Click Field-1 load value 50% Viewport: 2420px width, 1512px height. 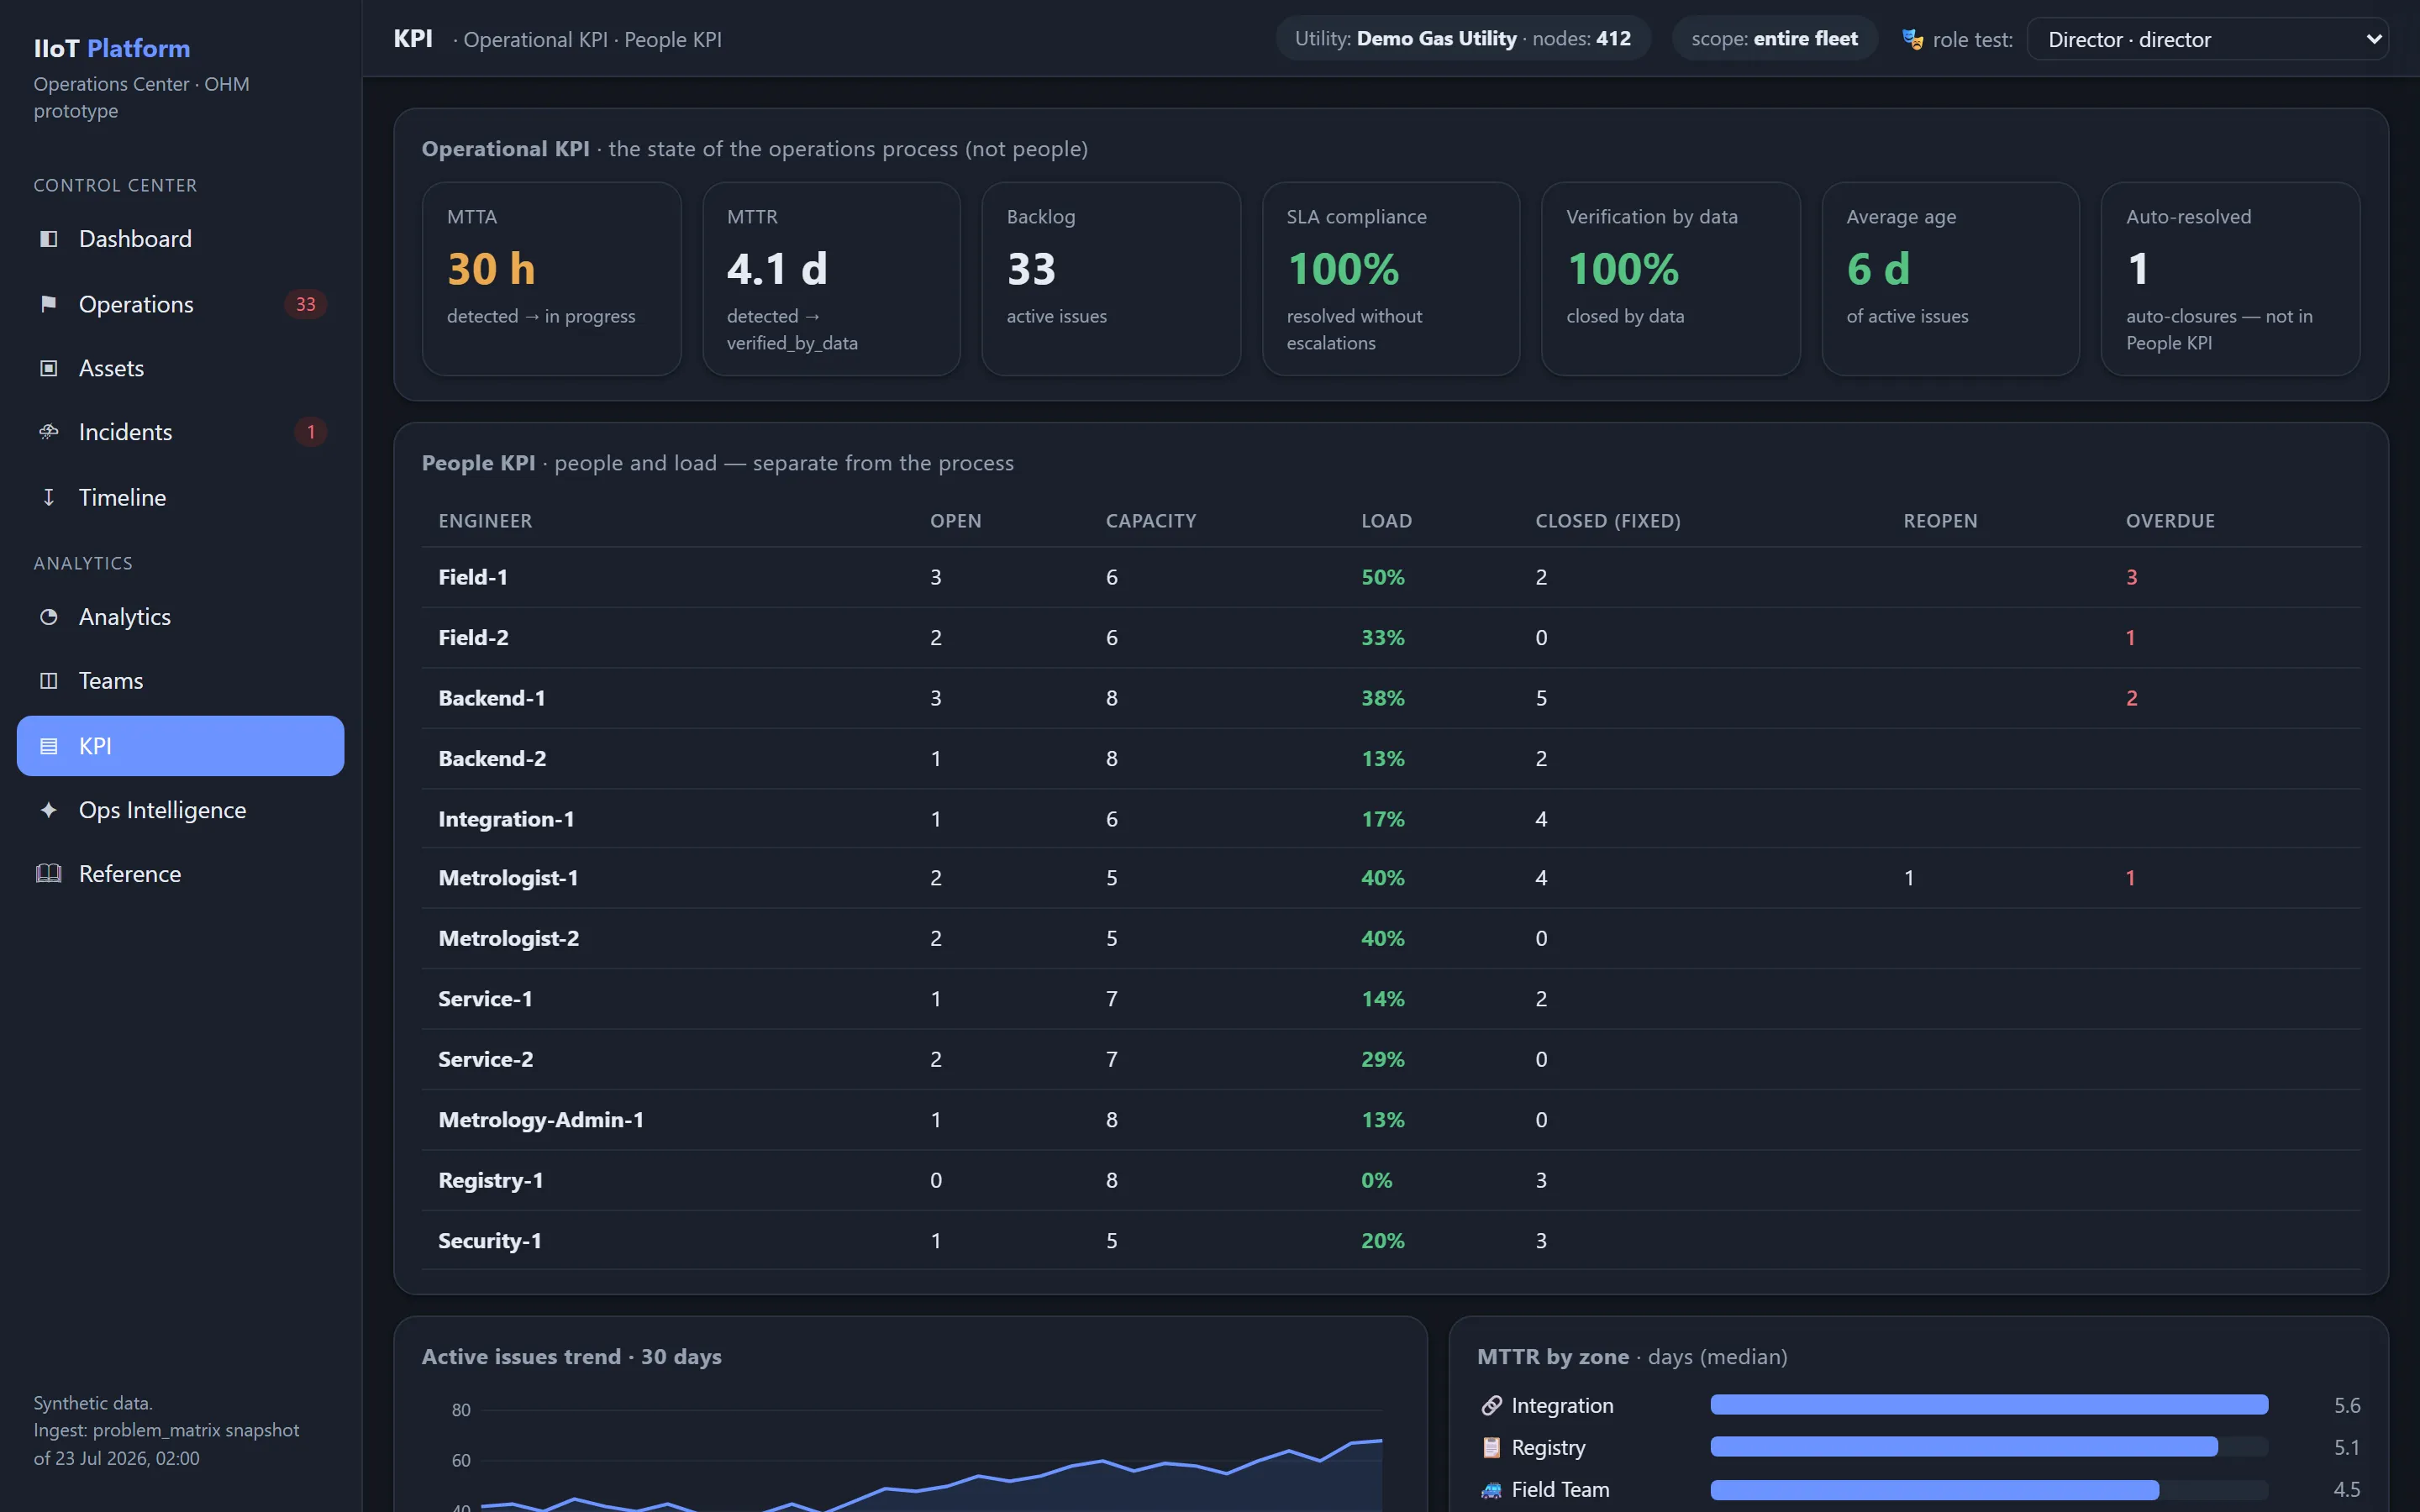[x=1383, y=577]
